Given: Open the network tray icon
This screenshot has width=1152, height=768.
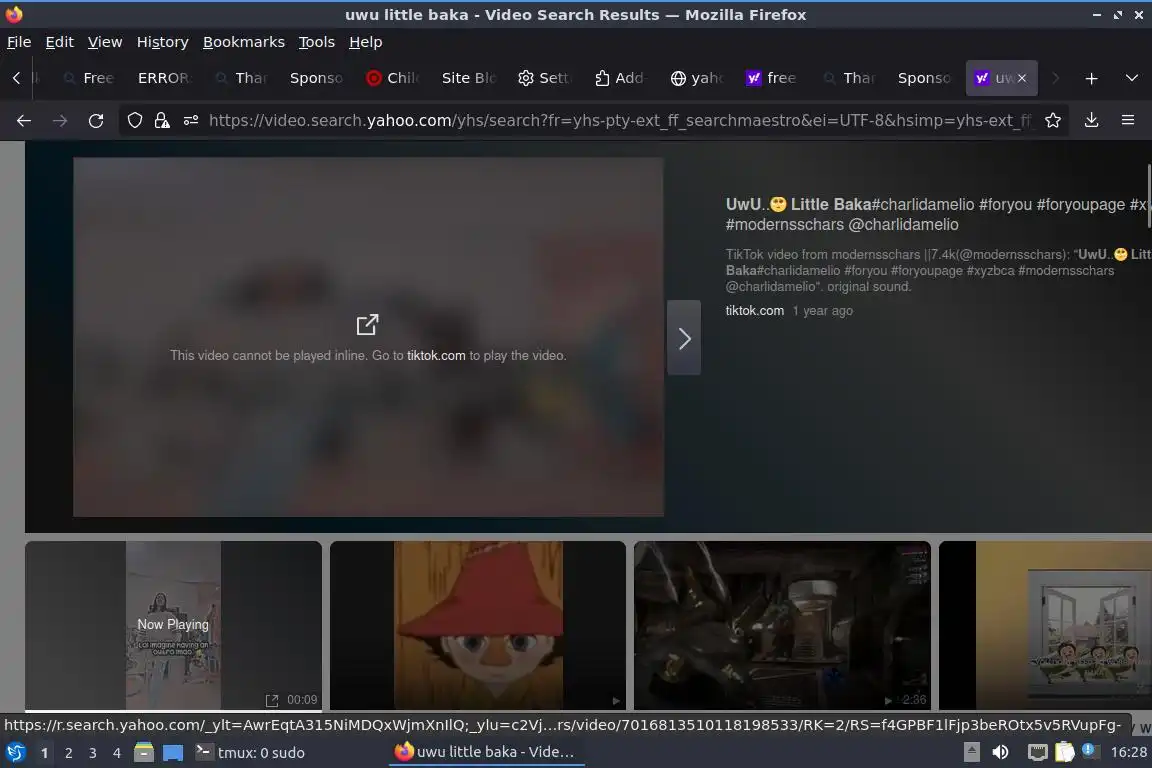Looking at the screenshot, I should click(1037, 753).
